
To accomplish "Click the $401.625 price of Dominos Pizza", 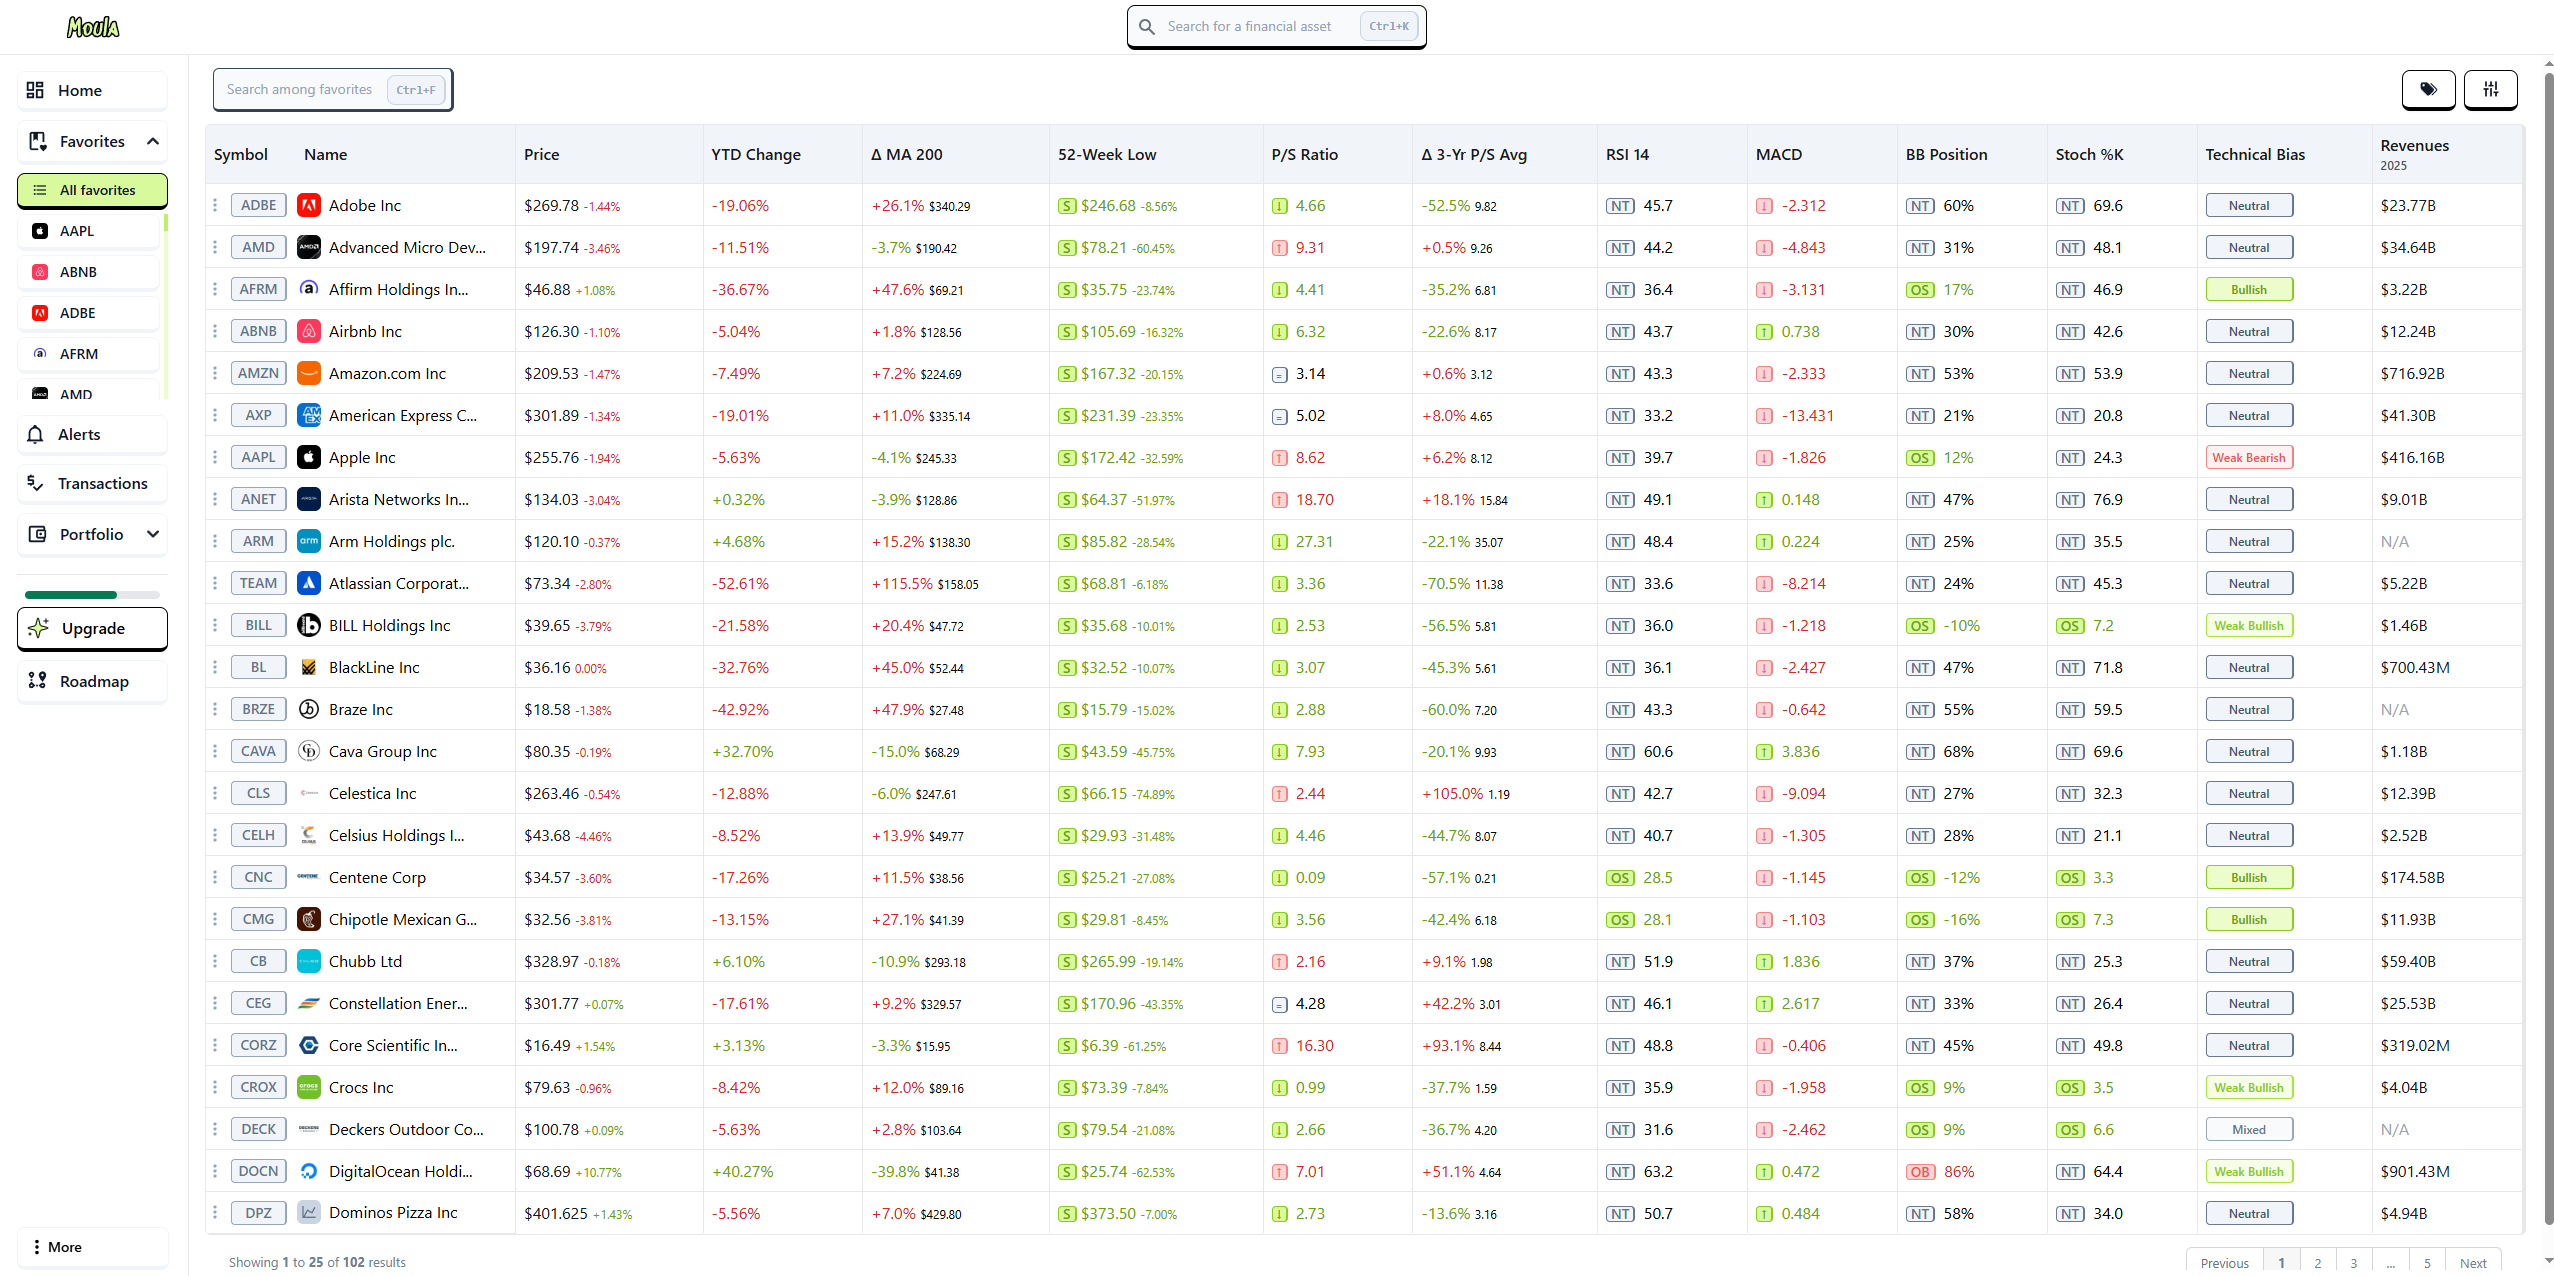I will click(556, 1213).
